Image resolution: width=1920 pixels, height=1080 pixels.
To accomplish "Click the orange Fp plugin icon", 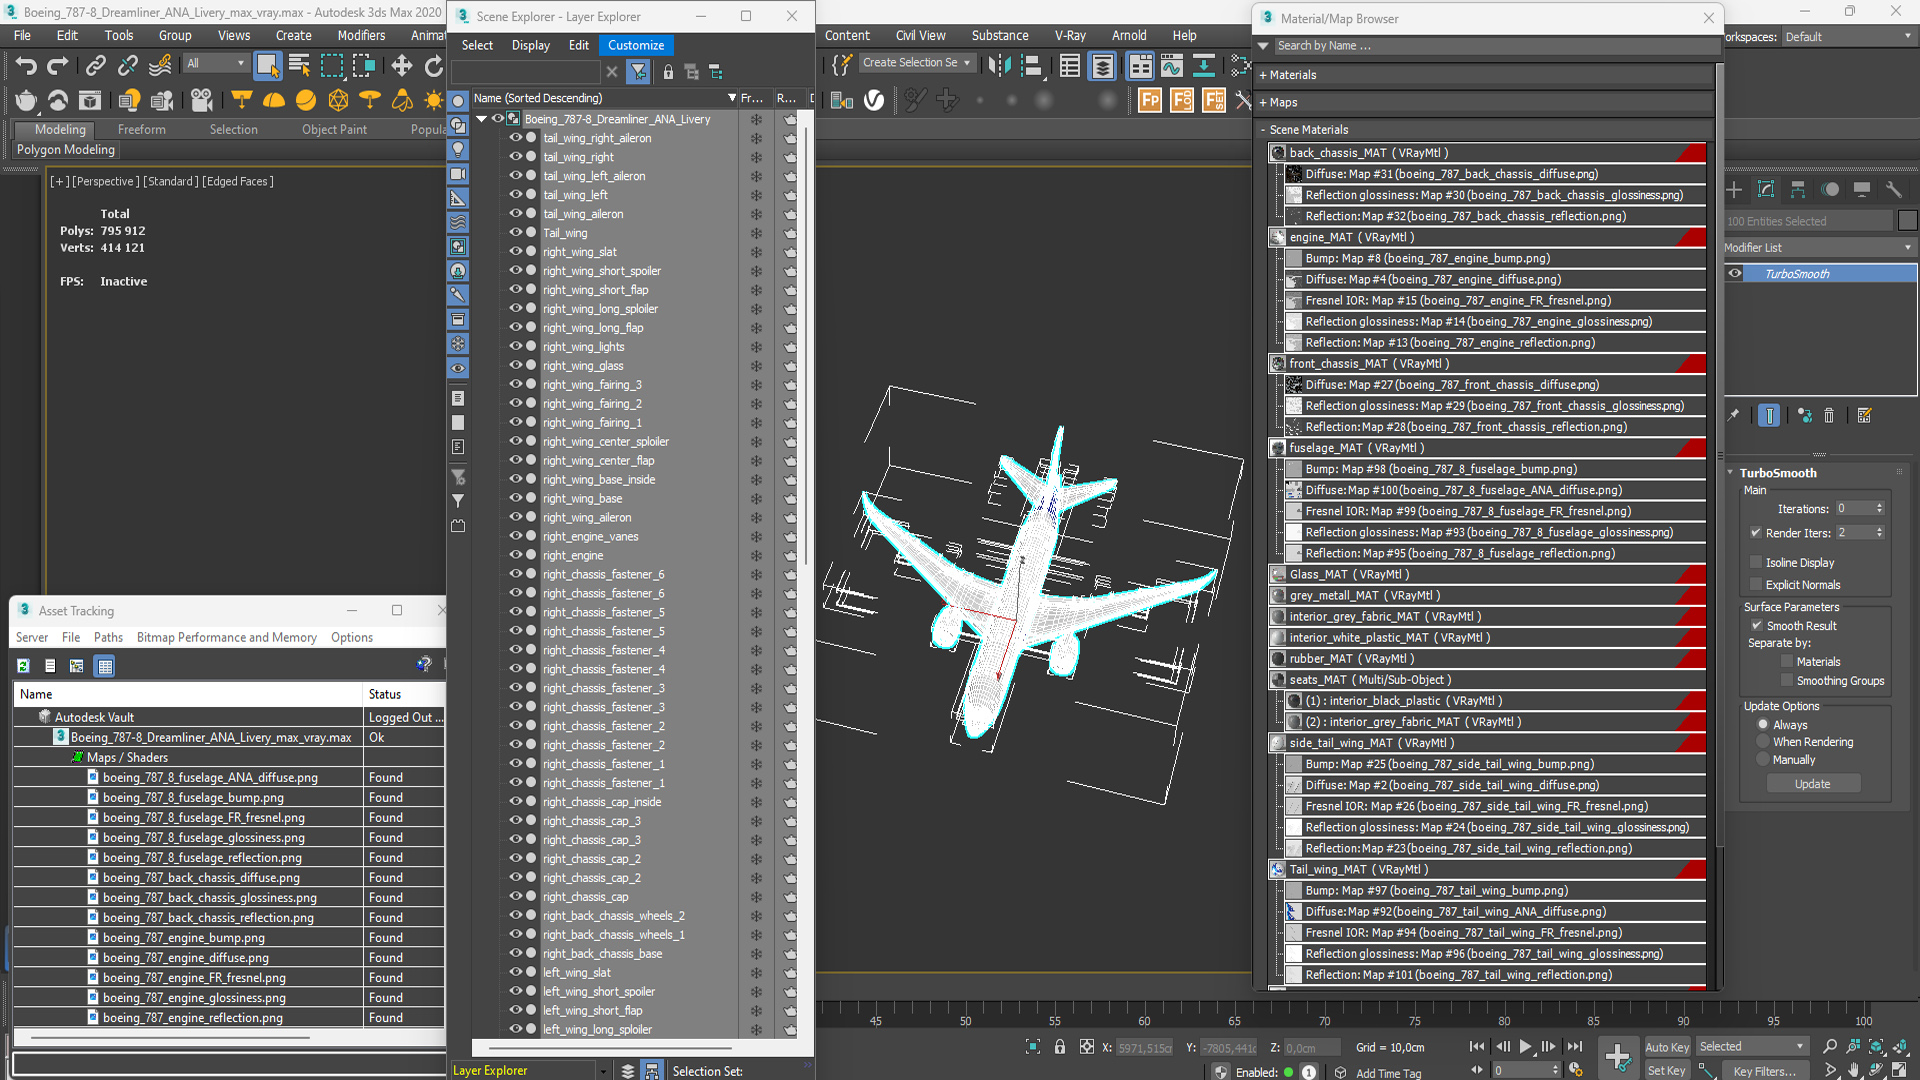I will (x=1150, y=100).
